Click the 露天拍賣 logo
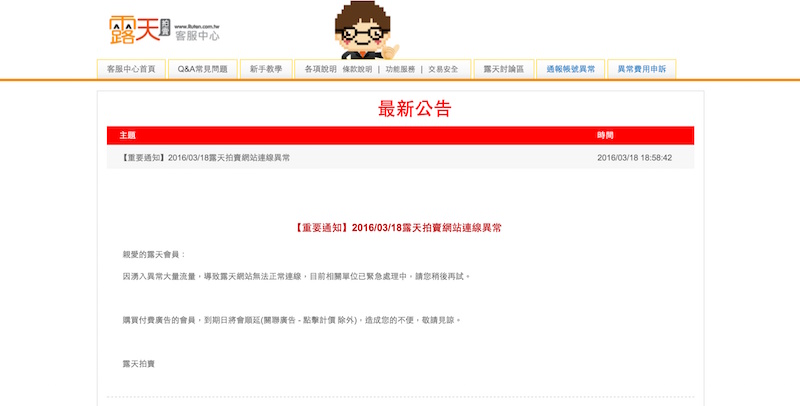The image size is (800, 406). click(140, 30)
